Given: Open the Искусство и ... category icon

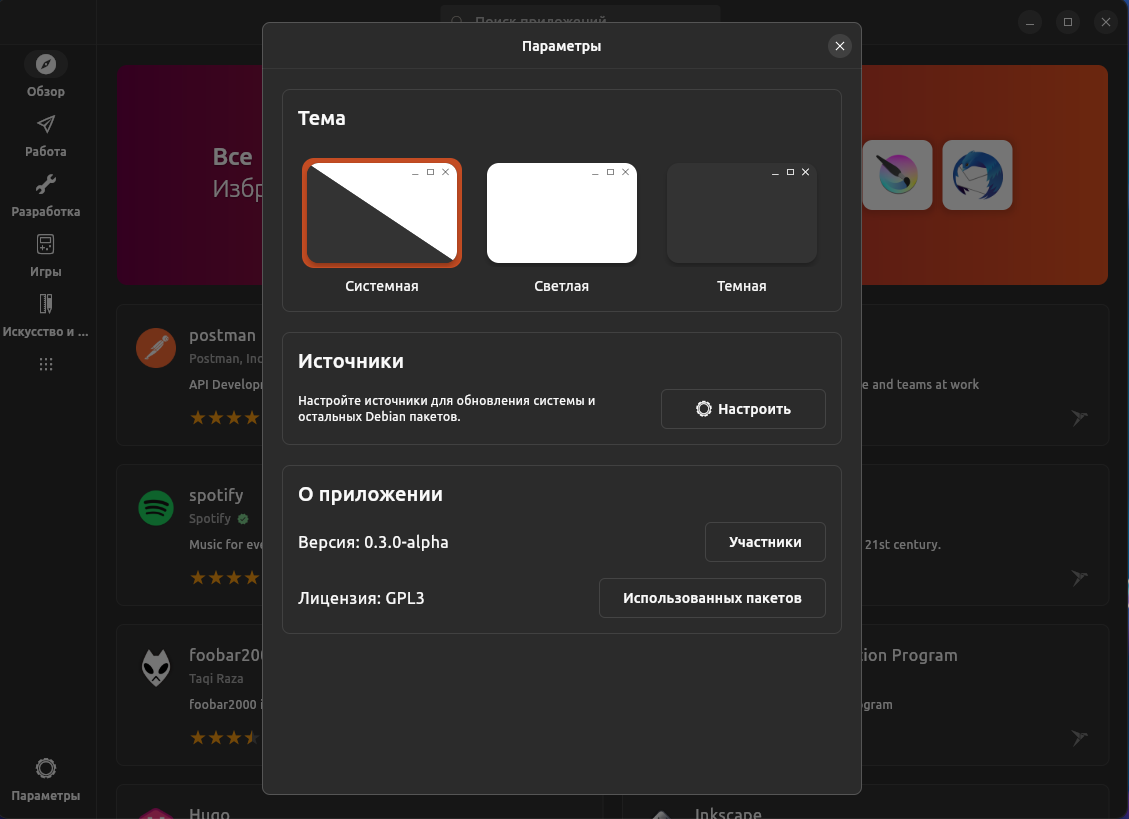Looking at the screenshot, I should pos(45,304).
